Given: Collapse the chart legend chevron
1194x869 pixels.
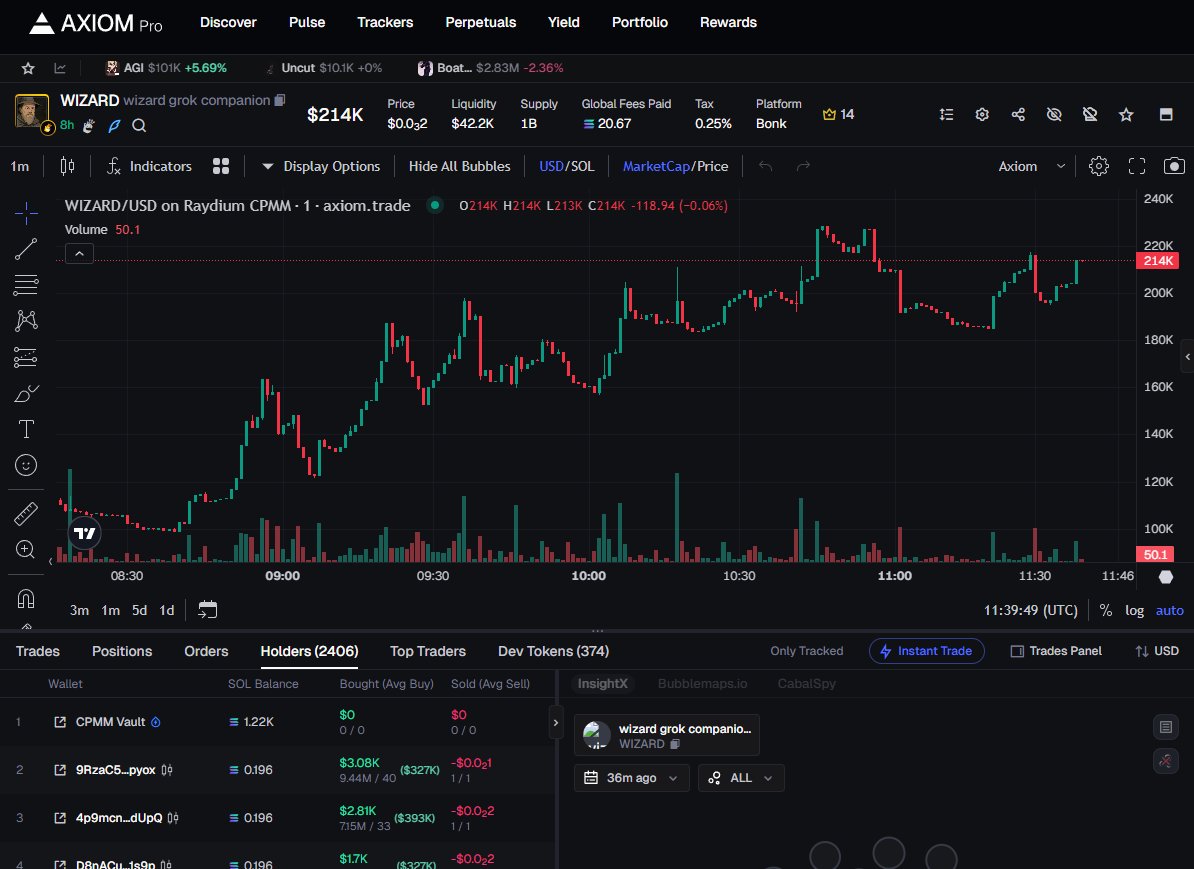Looking at the screenshot, I should [x=79, y=254].
